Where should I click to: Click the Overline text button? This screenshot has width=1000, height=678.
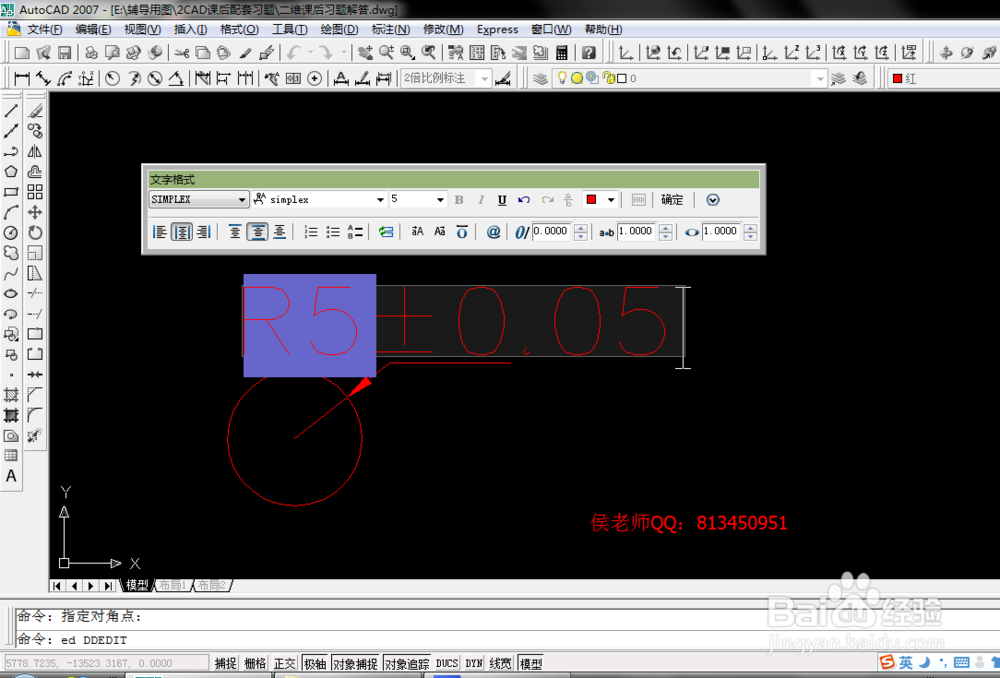pos(462,232)
